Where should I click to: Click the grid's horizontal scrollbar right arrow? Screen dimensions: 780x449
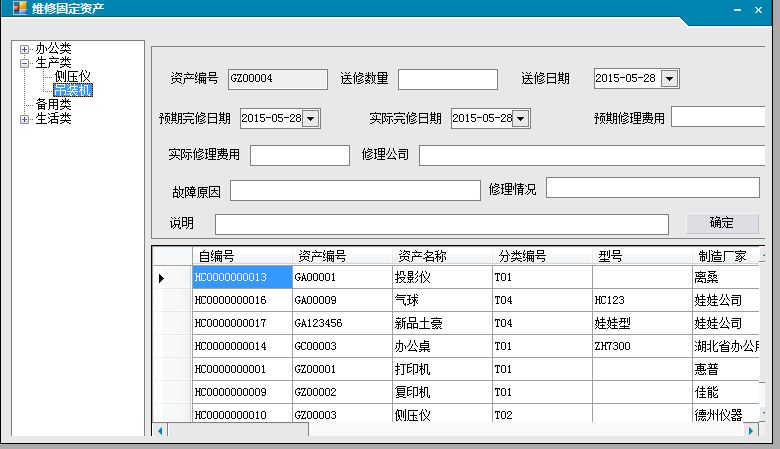click(751, 430)
